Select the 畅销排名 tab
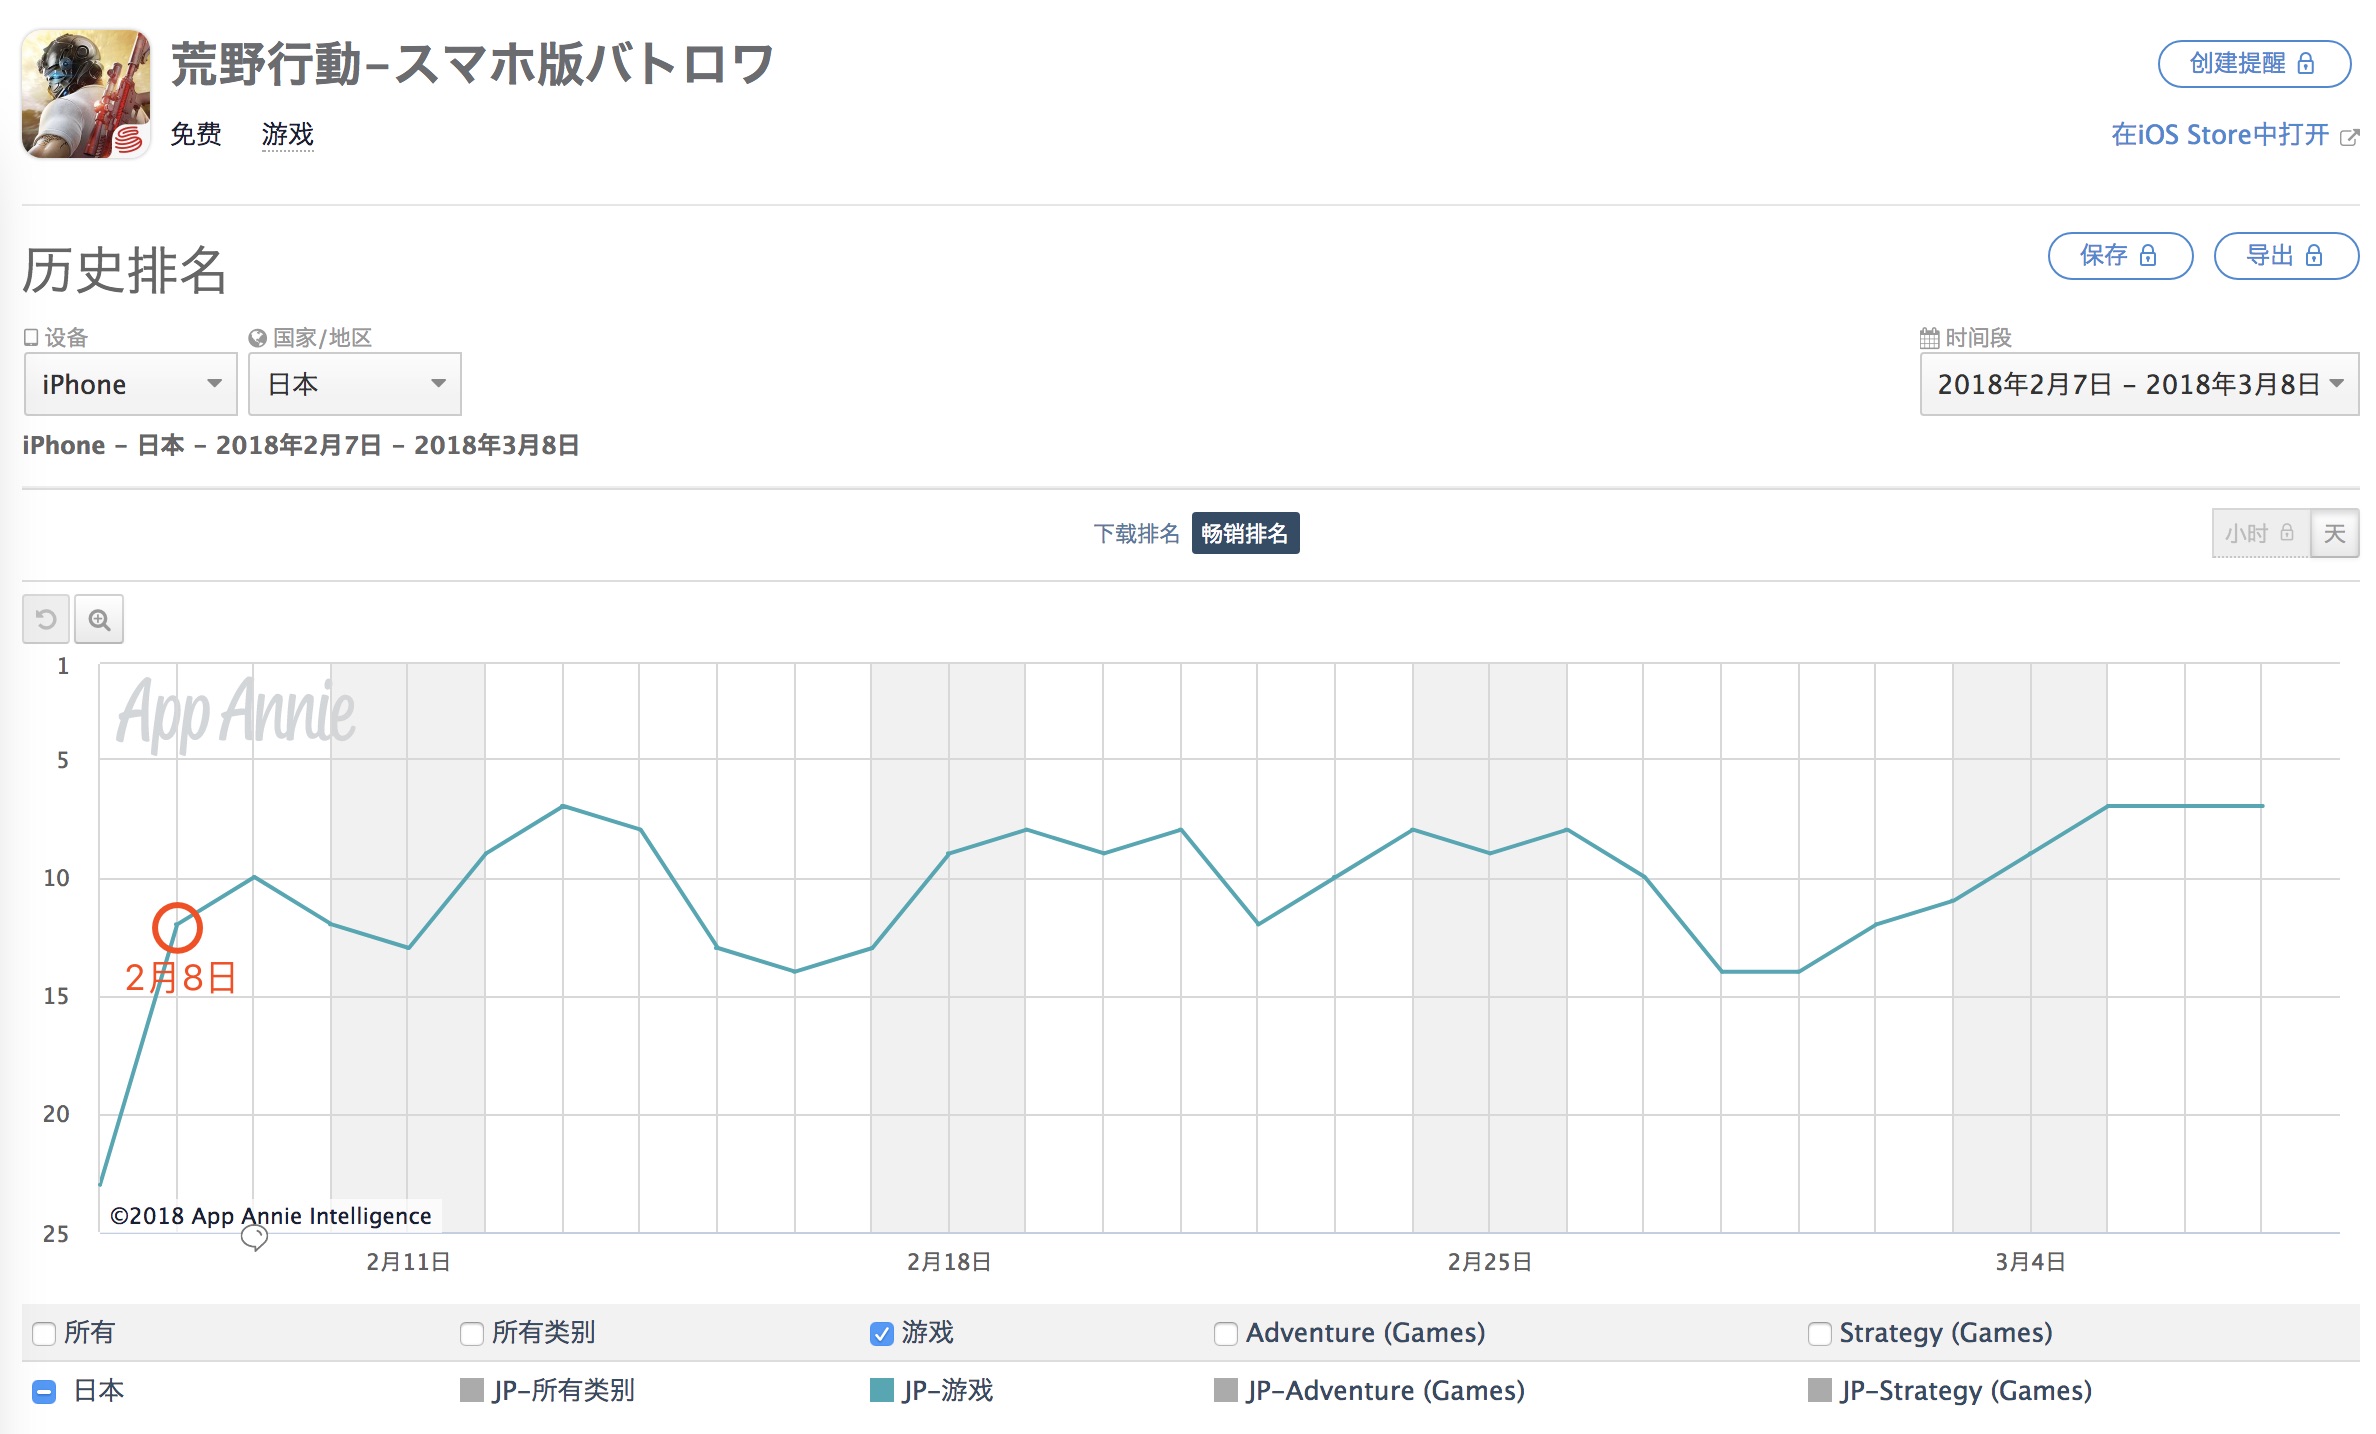 click(x=1245, y=534)
